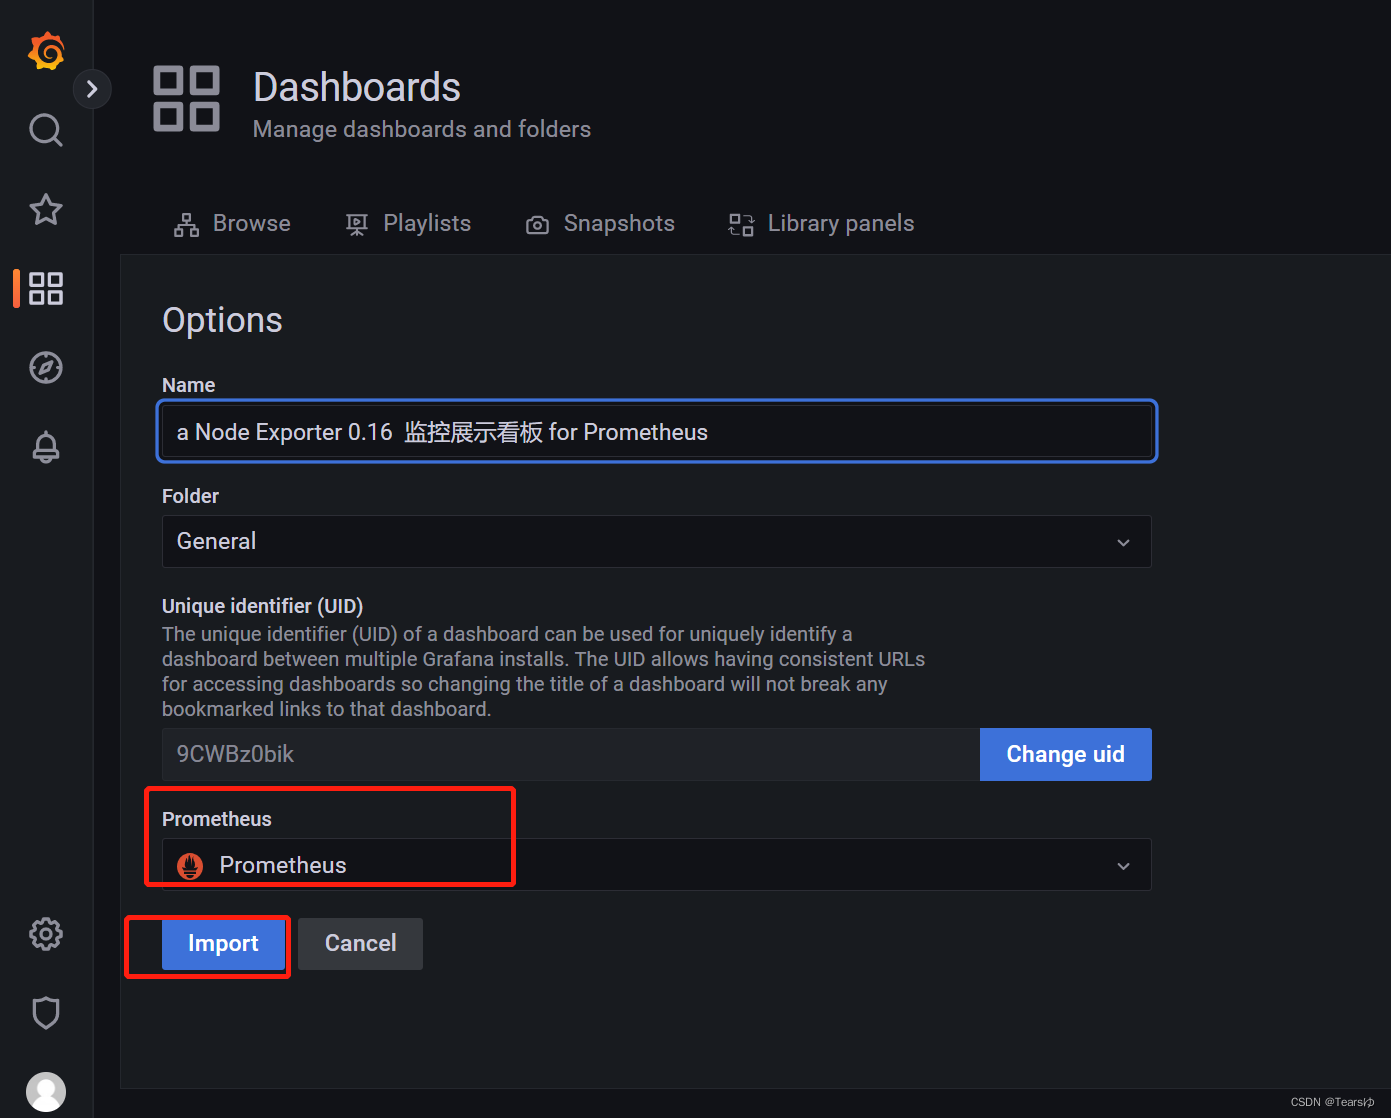The height and width of the screenshot is (1118, 1391).
Task: Click the Cancel button
Action: (x=360, y=944)
